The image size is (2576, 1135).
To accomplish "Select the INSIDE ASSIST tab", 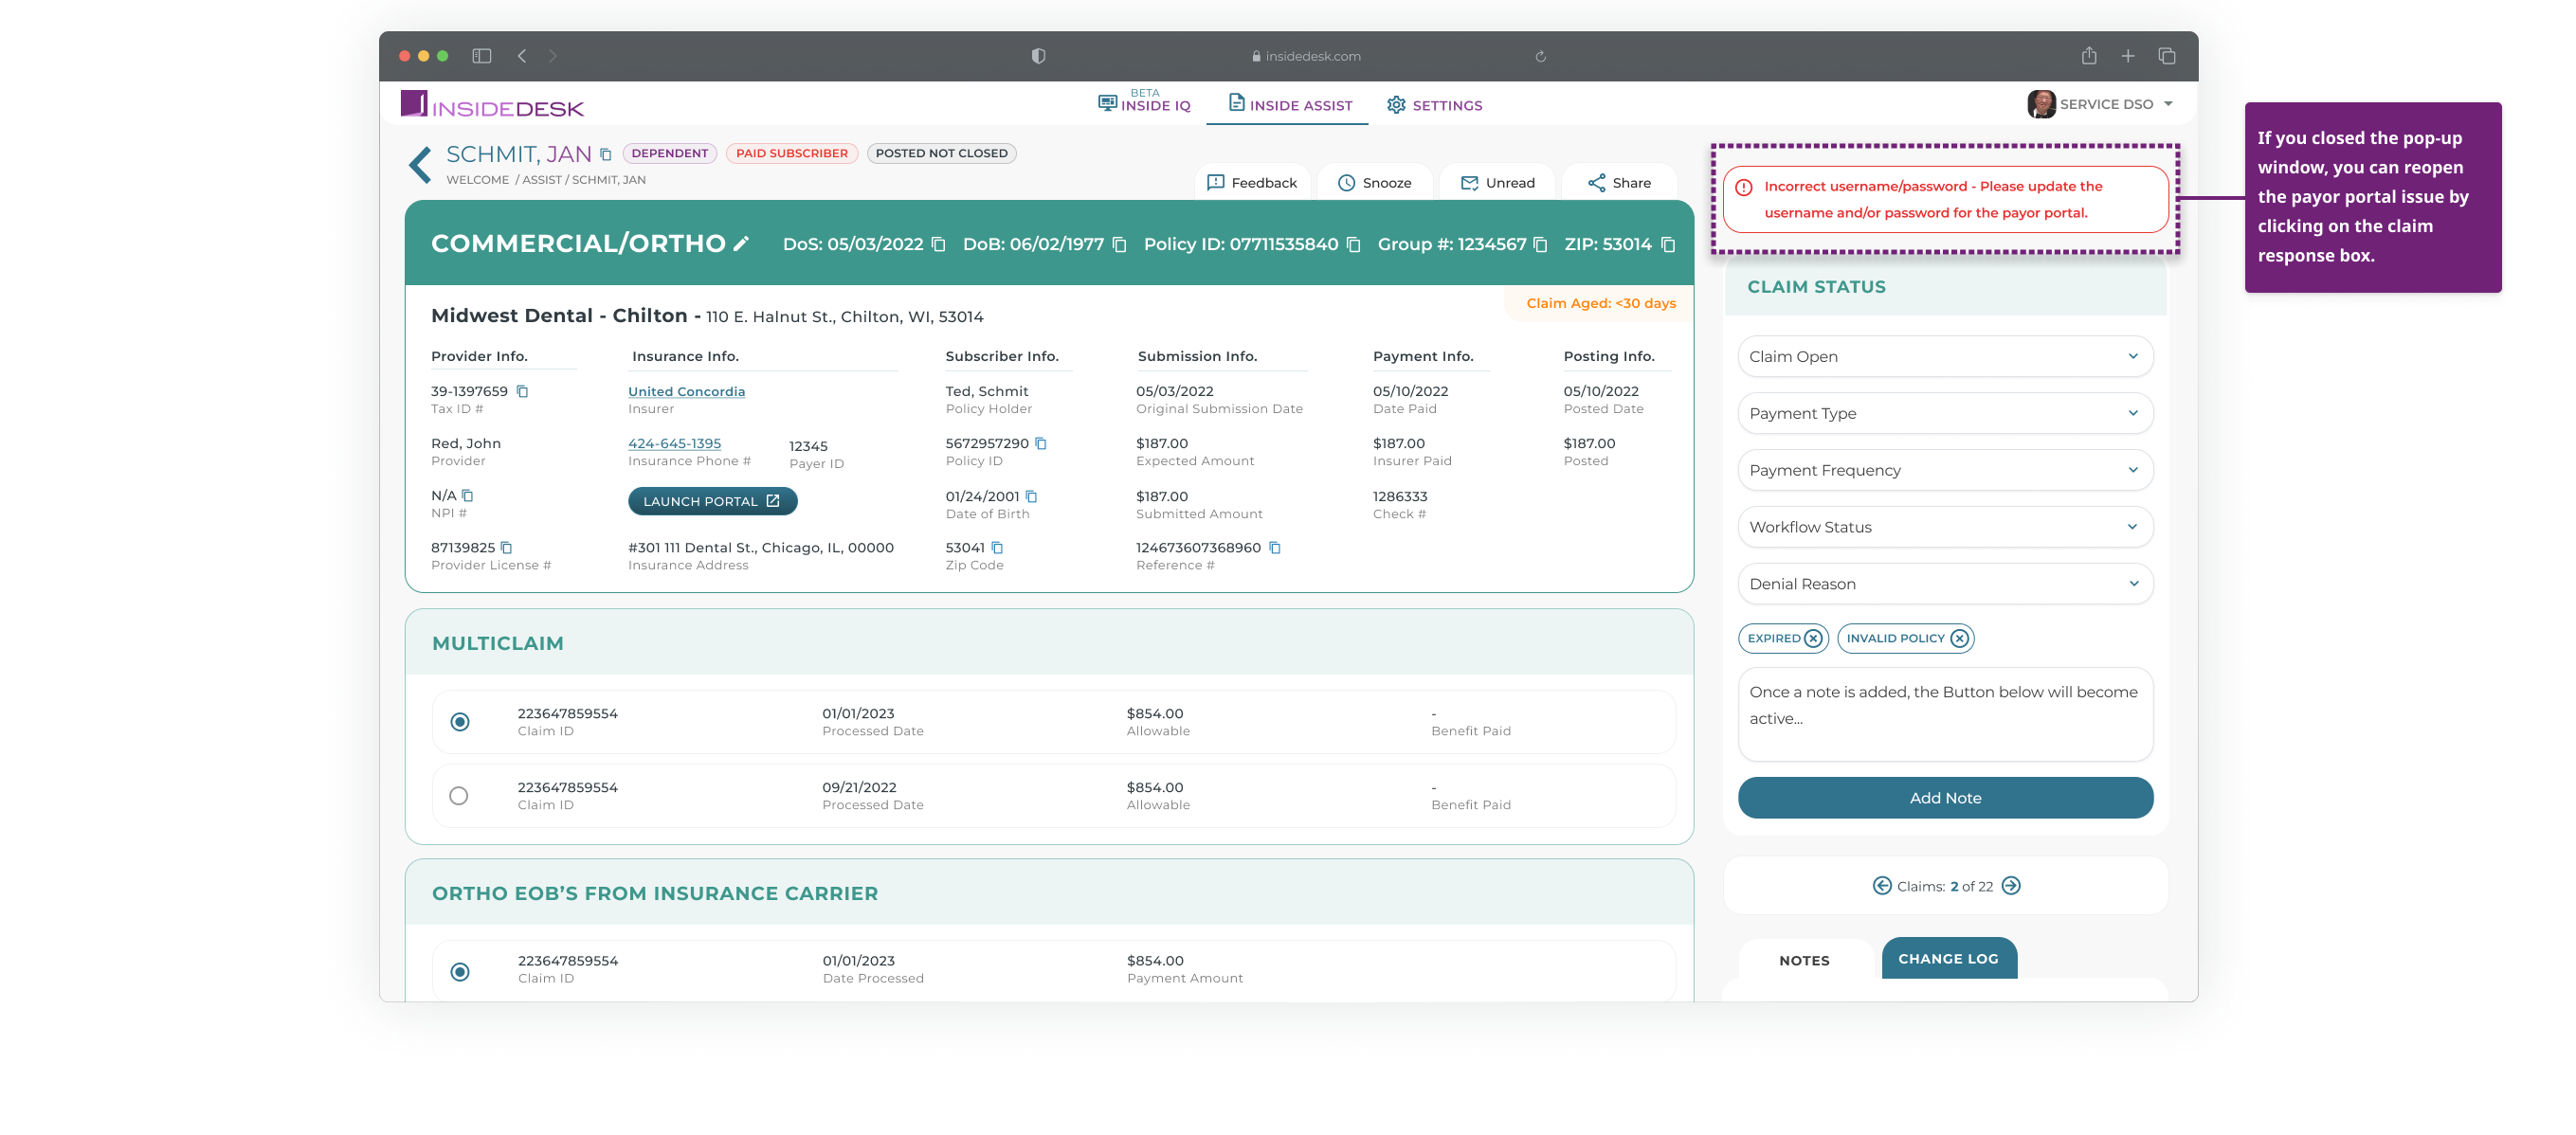I will (x=1289, y=104).
